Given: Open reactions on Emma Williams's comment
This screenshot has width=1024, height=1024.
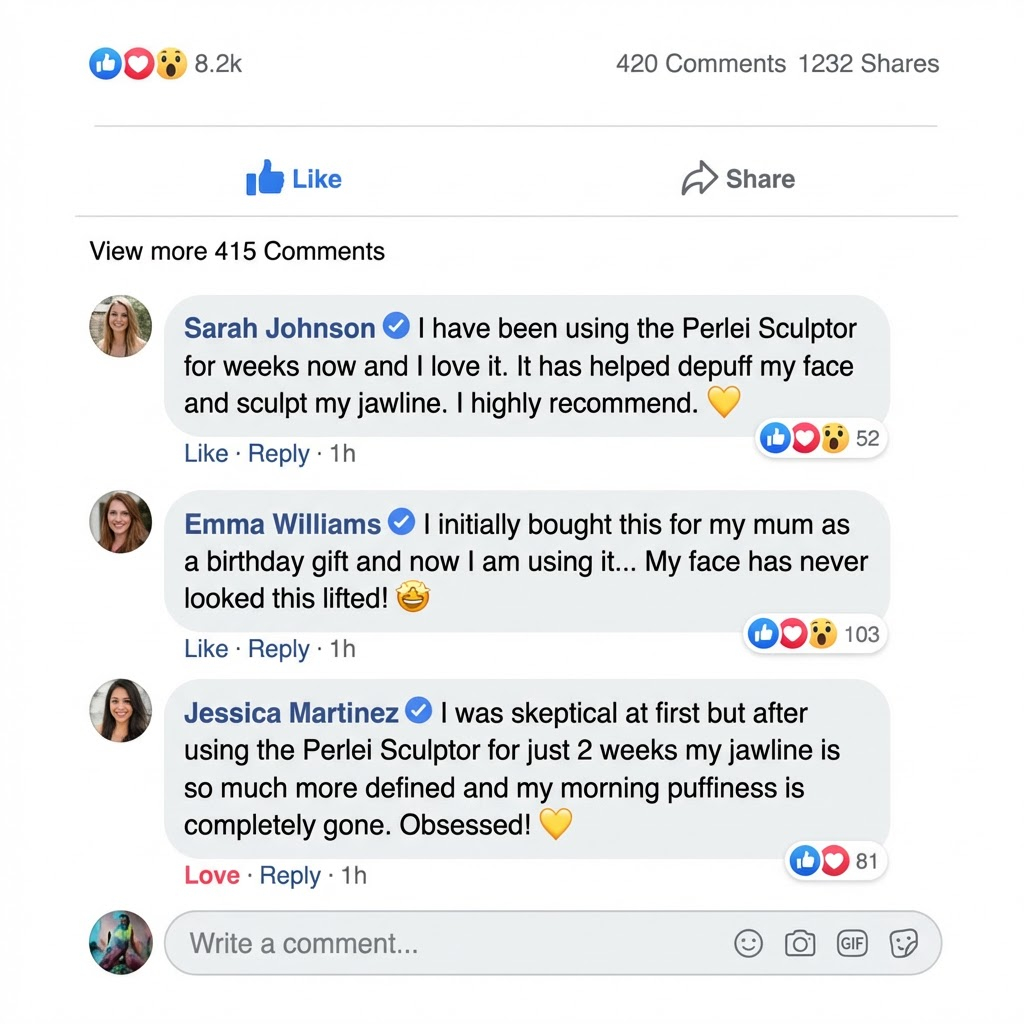Looking at the screenshot, I should point(814,634).
